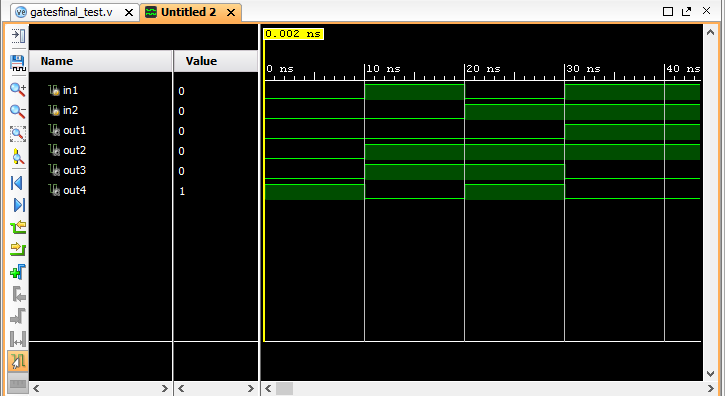Click the value 0 of out3
Viewport: 725px width, 396px height.
[181, 171]
